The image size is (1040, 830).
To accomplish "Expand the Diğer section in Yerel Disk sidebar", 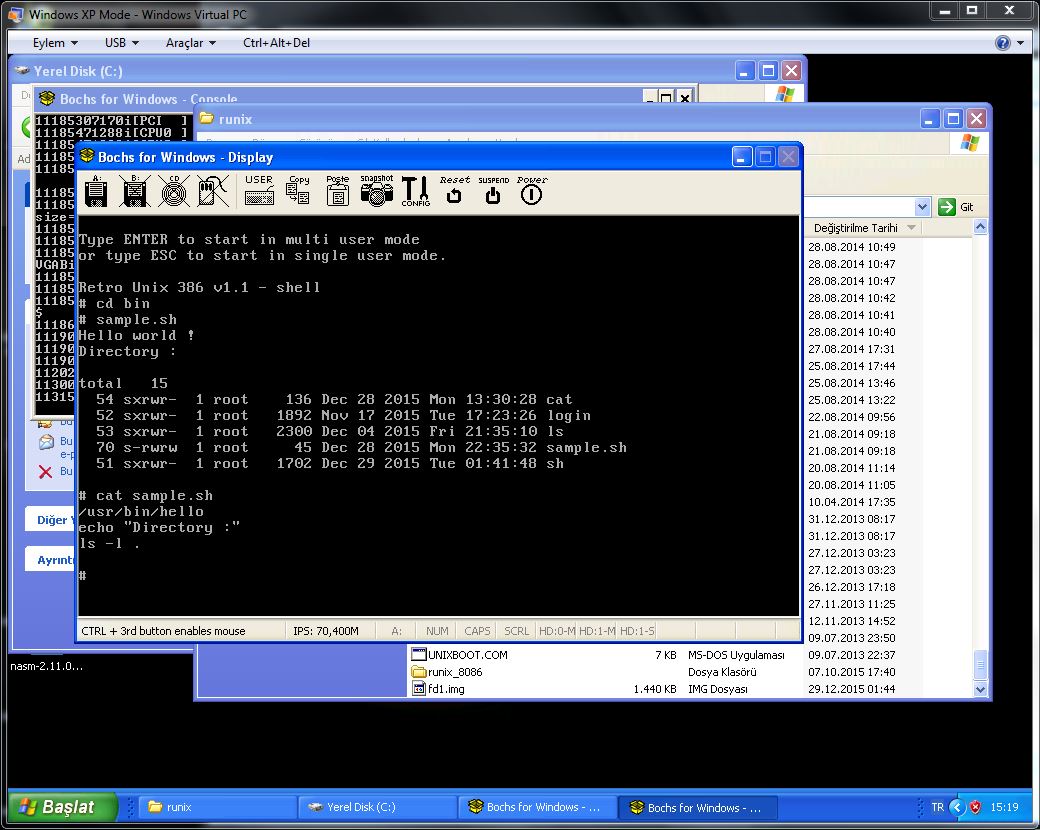I will click(52, 519).
